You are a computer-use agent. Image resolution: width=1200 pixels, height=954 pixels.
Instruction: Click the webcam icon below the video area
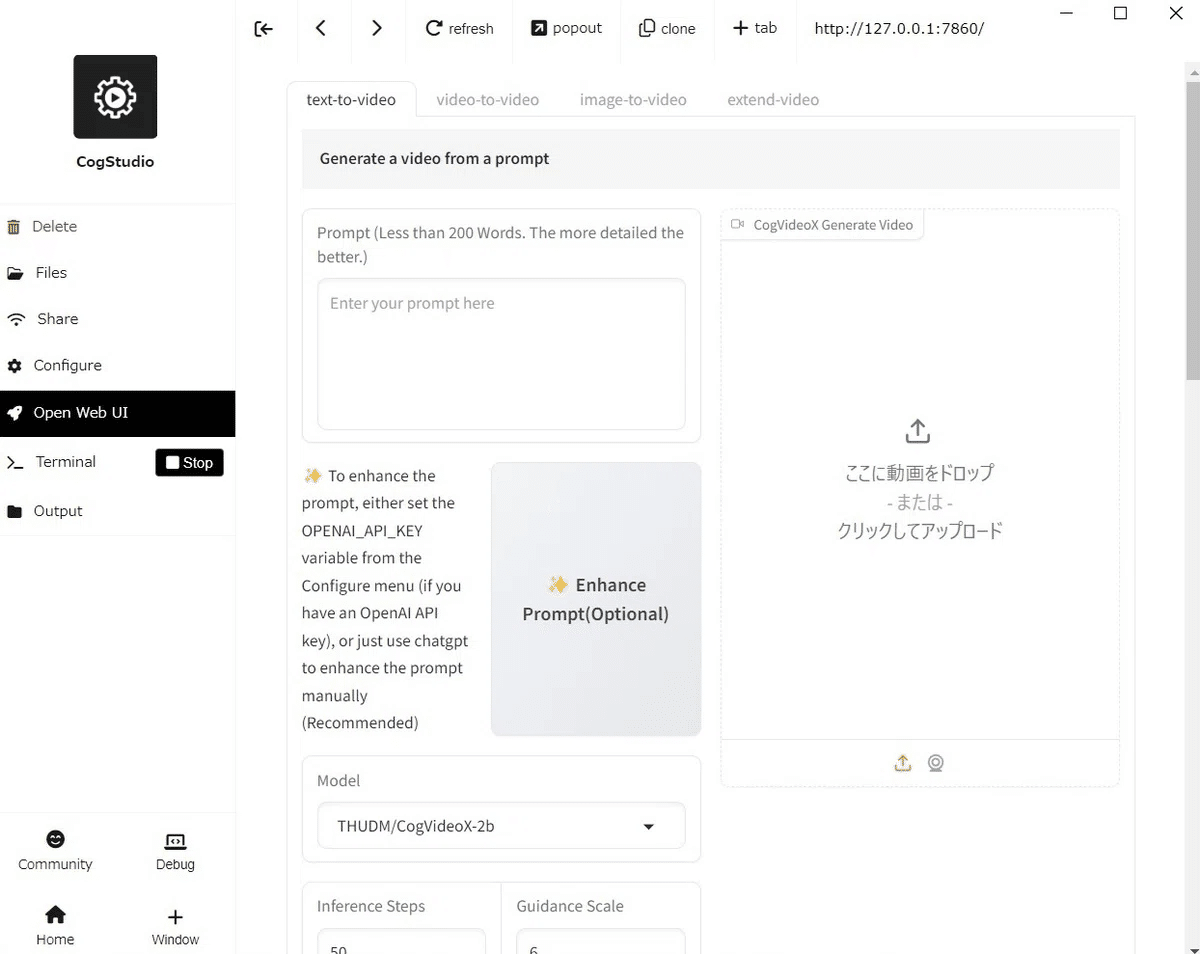[936, 763]
